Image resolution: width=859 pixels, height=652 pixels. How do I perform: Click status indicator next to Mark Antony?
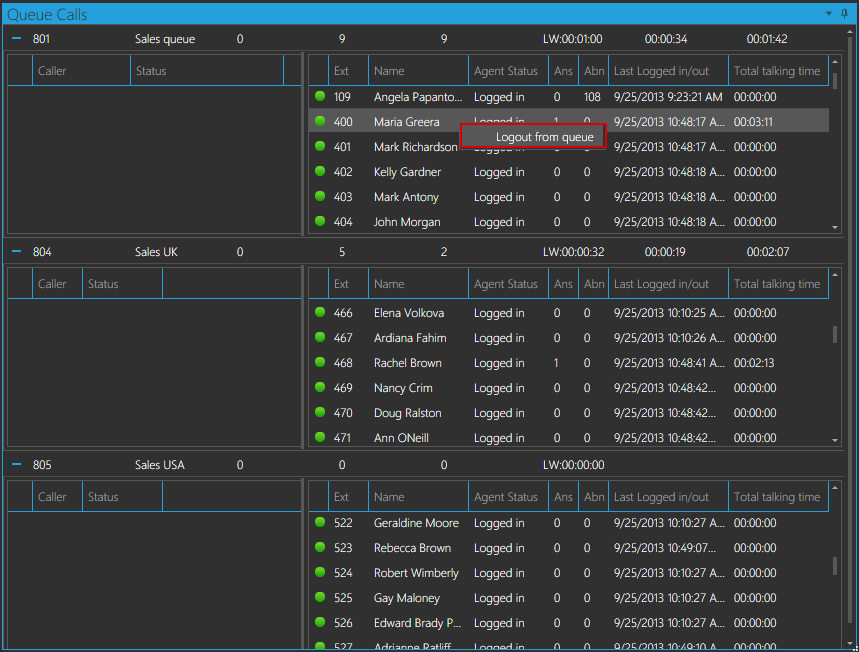320,196
